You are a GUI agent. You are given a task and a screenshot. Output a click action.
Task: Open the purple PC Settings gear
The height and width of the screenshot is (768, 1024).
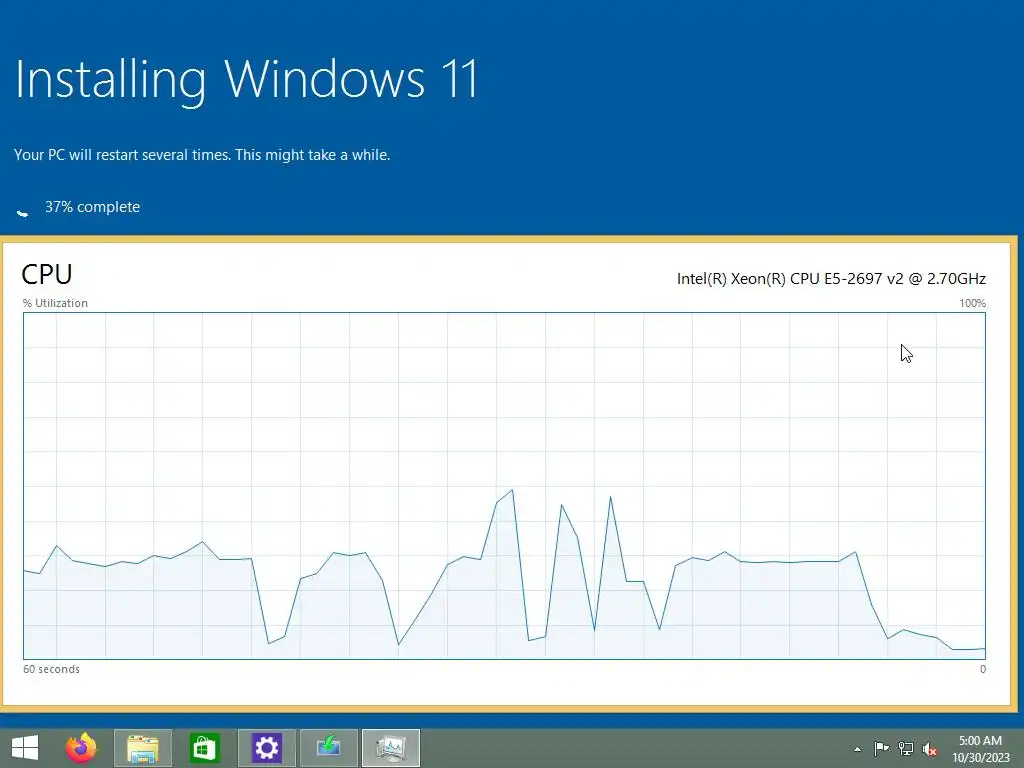266,748
